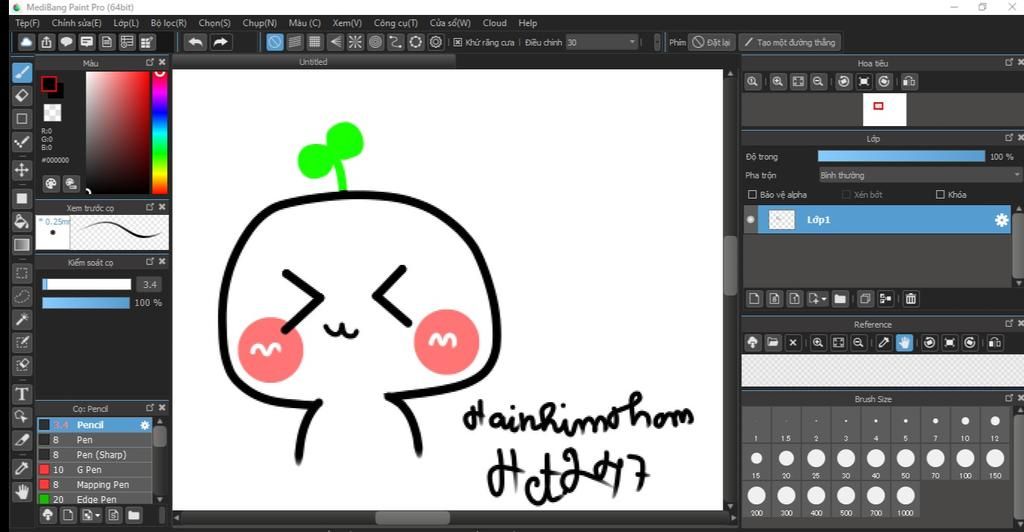Create a new raster layer
This screenshot has width=1024, height=532.
pos(754,299)
